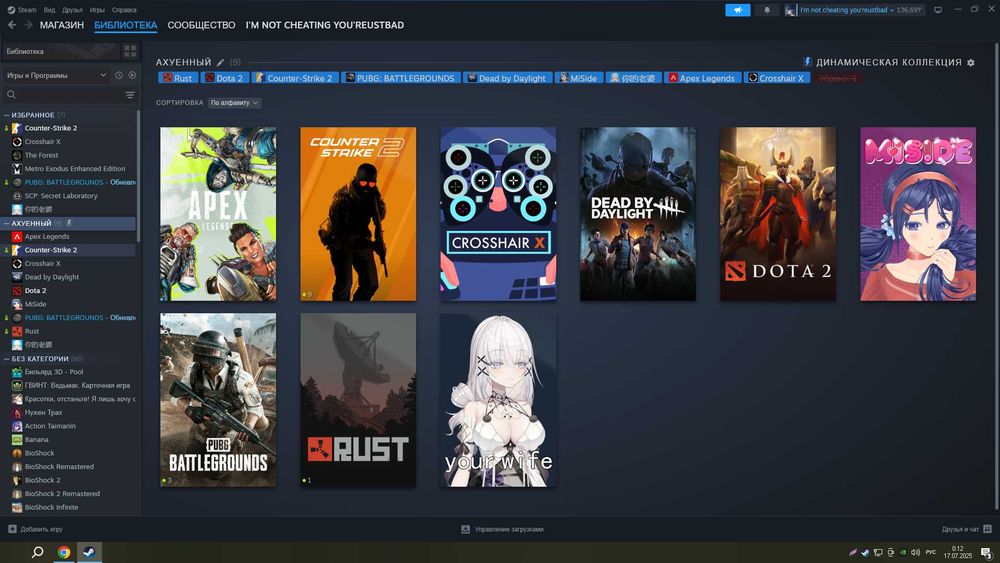Open the I'M NOT CHEATING YOU'REUSTBAD profile tab
This screenshot has height=563, width=1000.
click(x=325, y=25)
